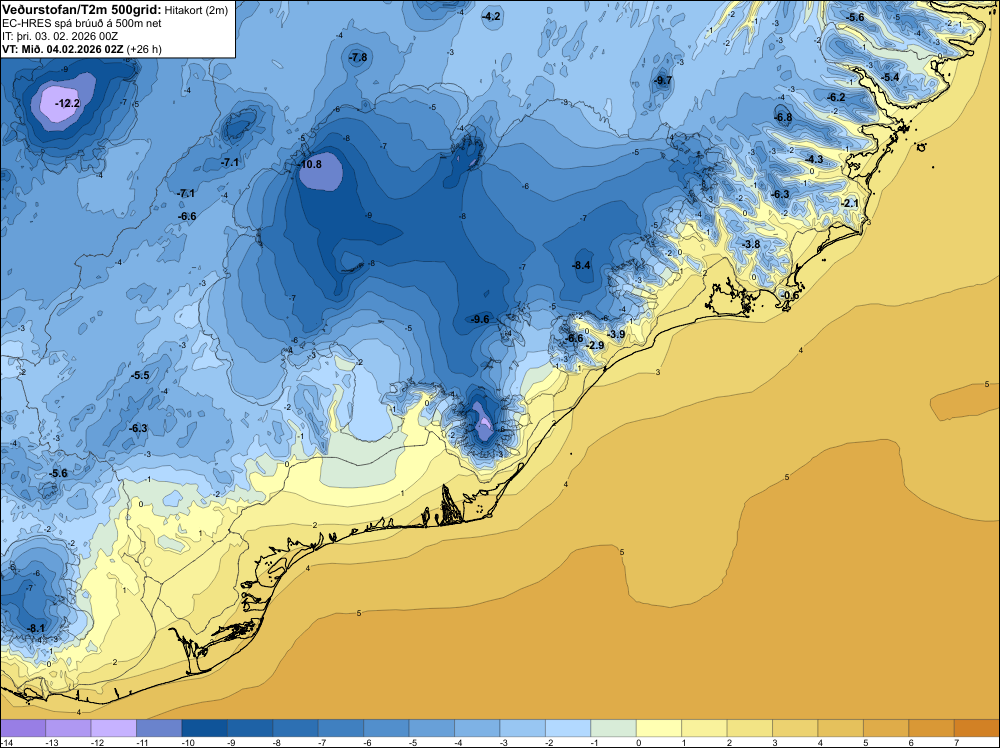Select legend swatch between 5 and 6
Screen dimensions: 1000x748
pos(886,728)
